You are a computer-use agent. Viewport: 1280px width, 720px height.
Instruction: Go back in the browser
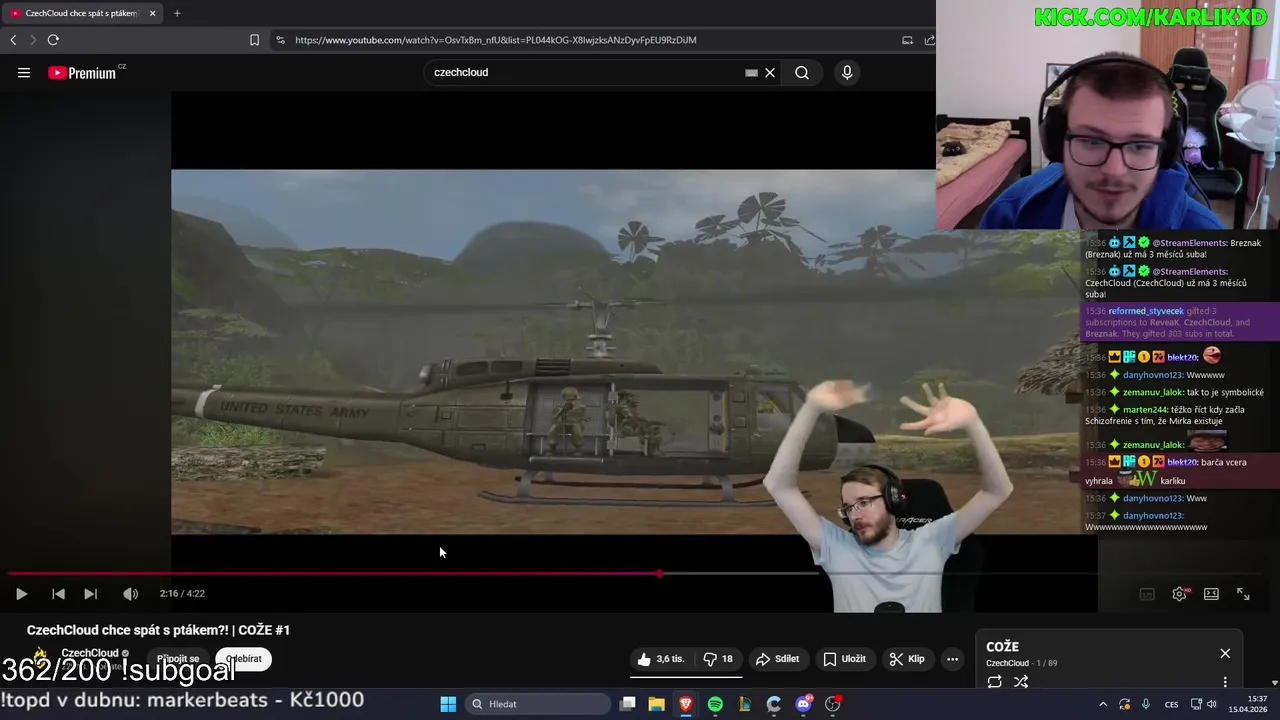(13, 40)
